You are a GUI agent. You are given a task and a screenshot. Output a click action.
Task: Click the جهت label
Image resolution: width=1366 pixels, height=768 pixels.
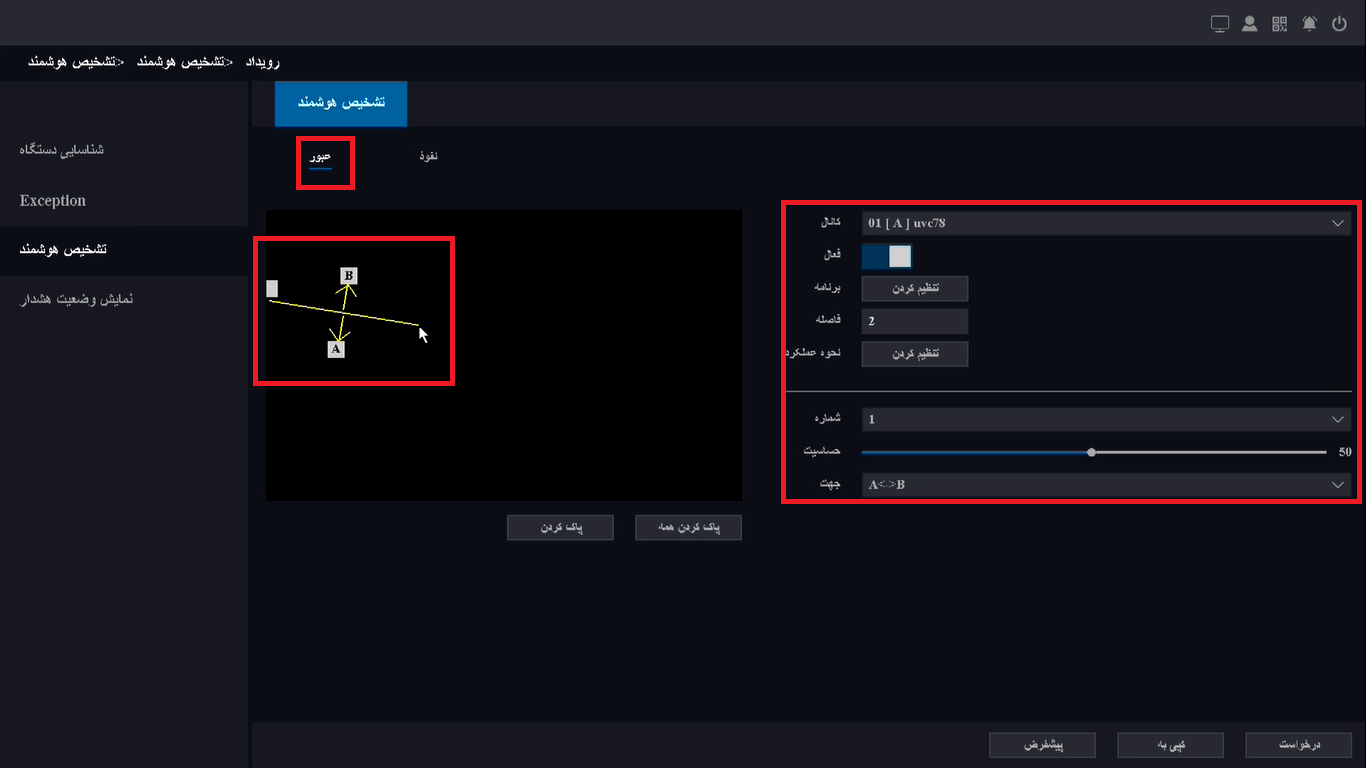[x=830, y=485]
